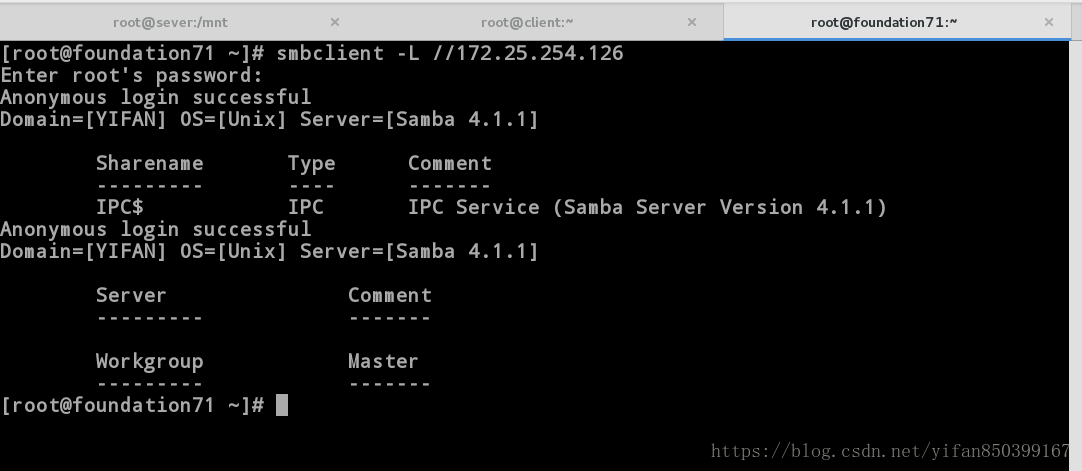Click the blog.csdn.net watermark URL
1082x471 pixels.
[890, 452]
